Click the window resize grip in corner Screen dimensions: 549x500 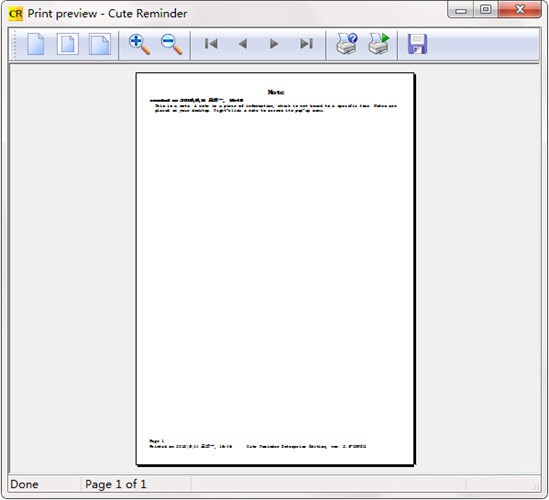coord(536,486)
